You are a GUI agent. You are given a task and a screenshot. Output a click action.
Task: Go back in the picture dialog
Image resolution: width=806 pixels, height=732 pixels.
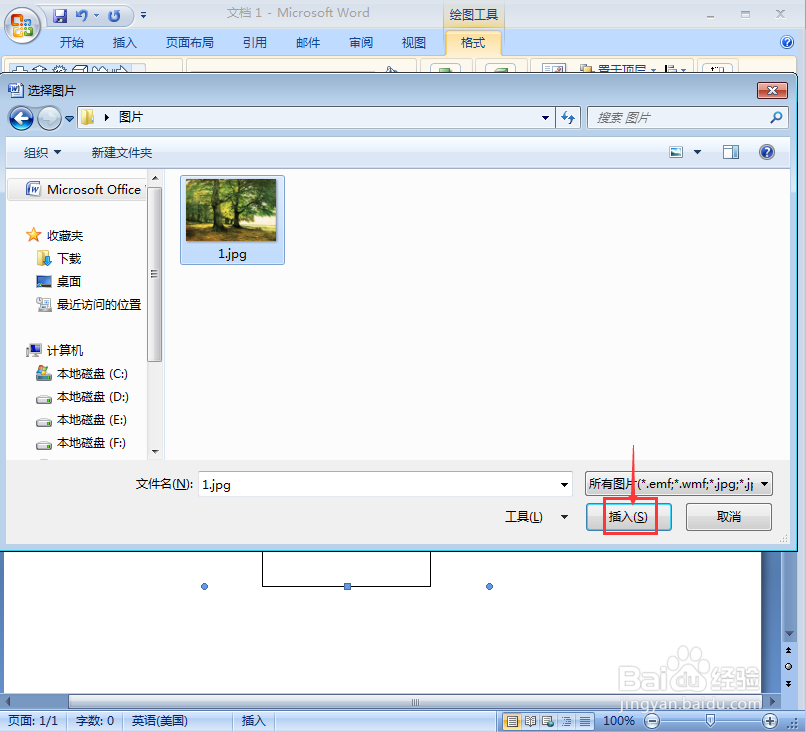pyautogui.click(x=21, y=118)
